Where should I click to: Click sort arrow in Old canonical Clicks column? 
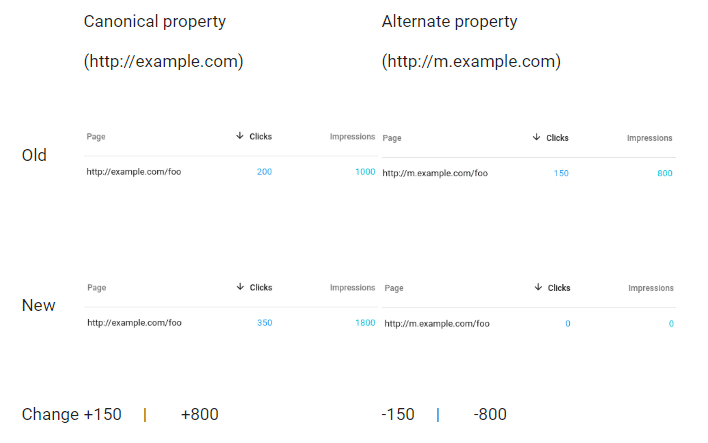click(240, 135)
